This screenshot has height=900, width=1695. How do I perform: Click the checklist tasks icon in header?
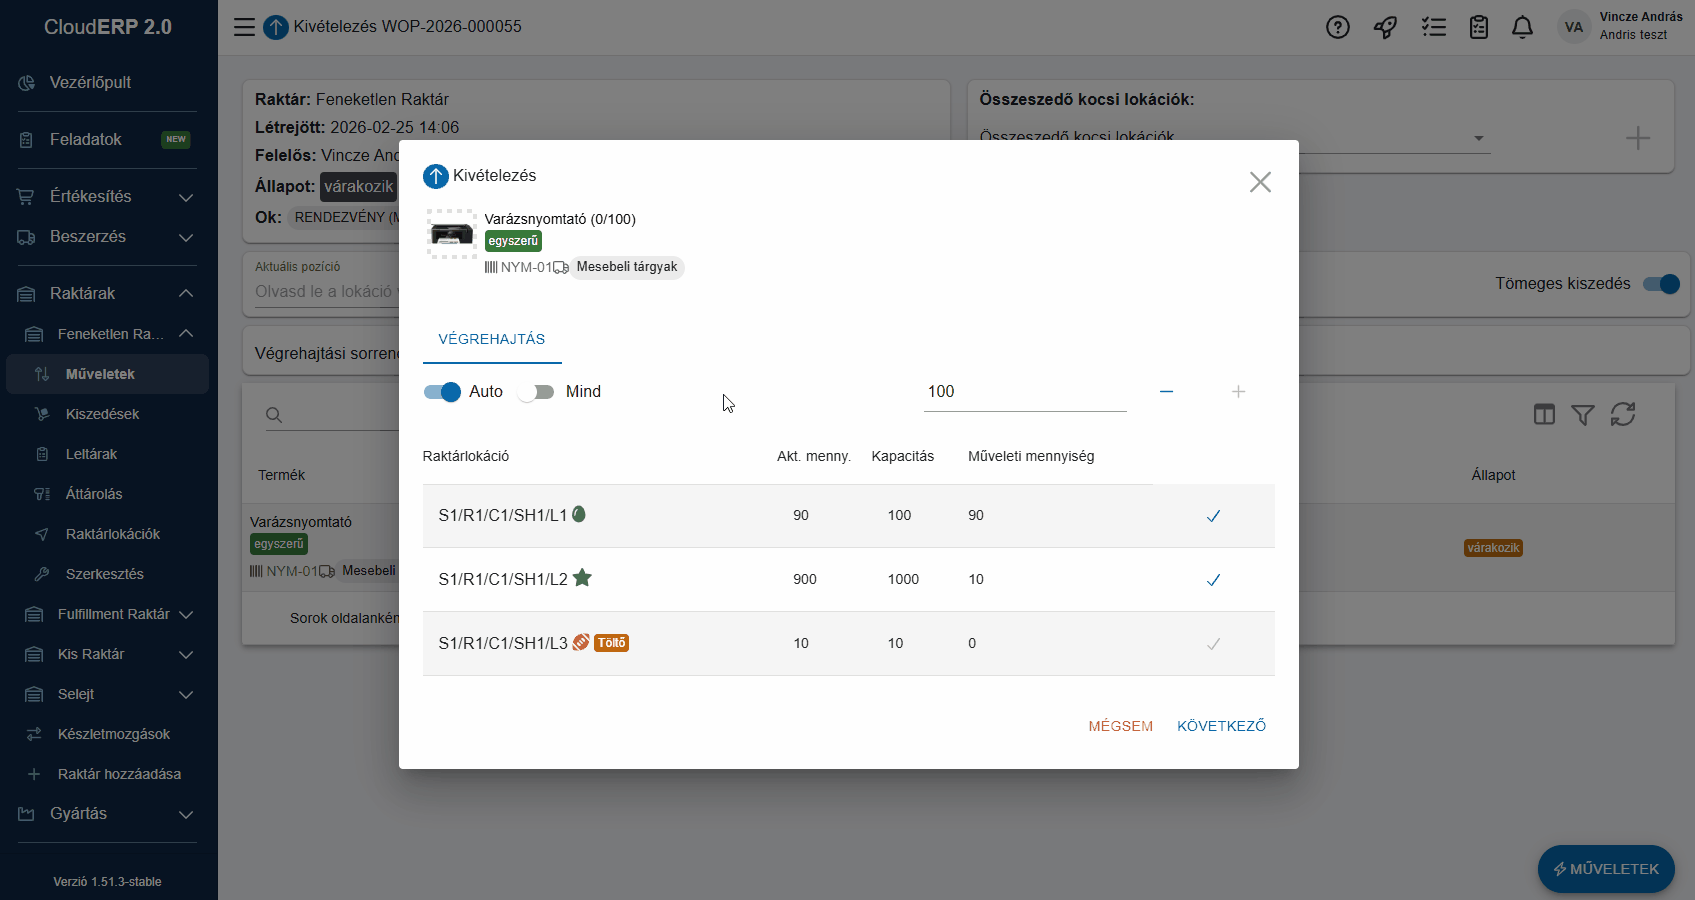pos(1433,27)
